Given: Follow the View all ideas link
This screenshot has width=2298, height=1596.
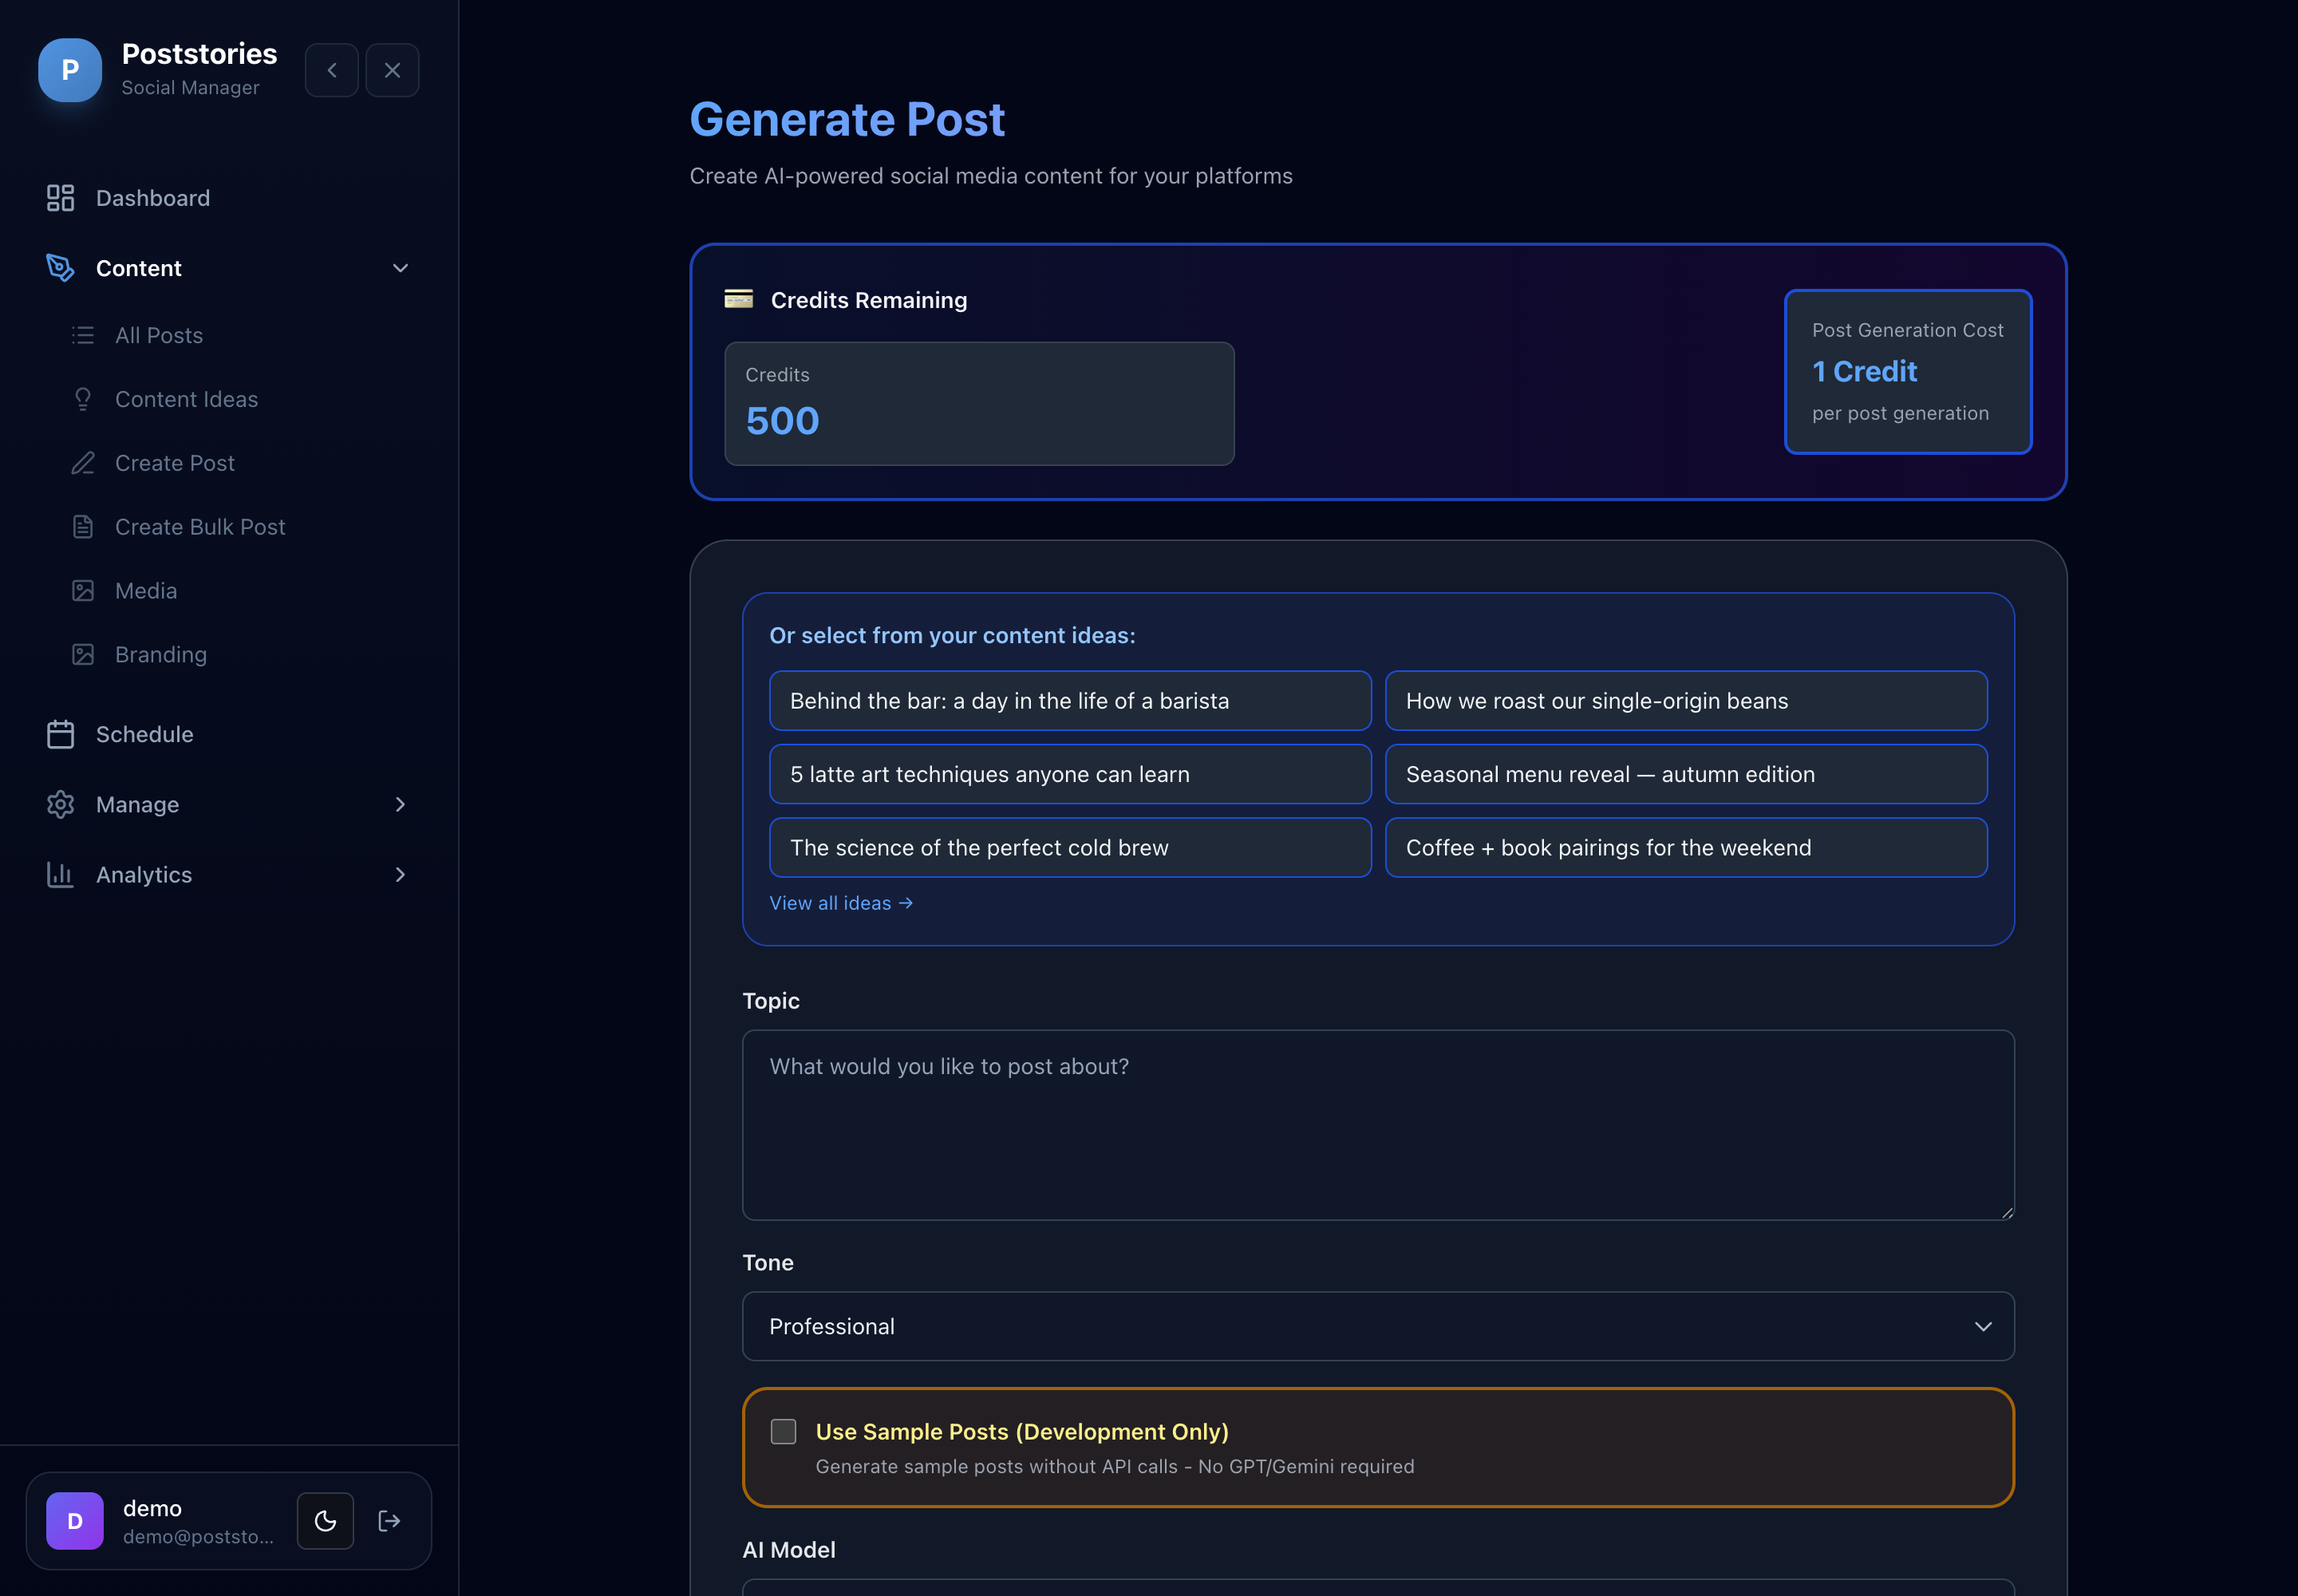Looking at the screenshot, I should (x=841, y=903).
